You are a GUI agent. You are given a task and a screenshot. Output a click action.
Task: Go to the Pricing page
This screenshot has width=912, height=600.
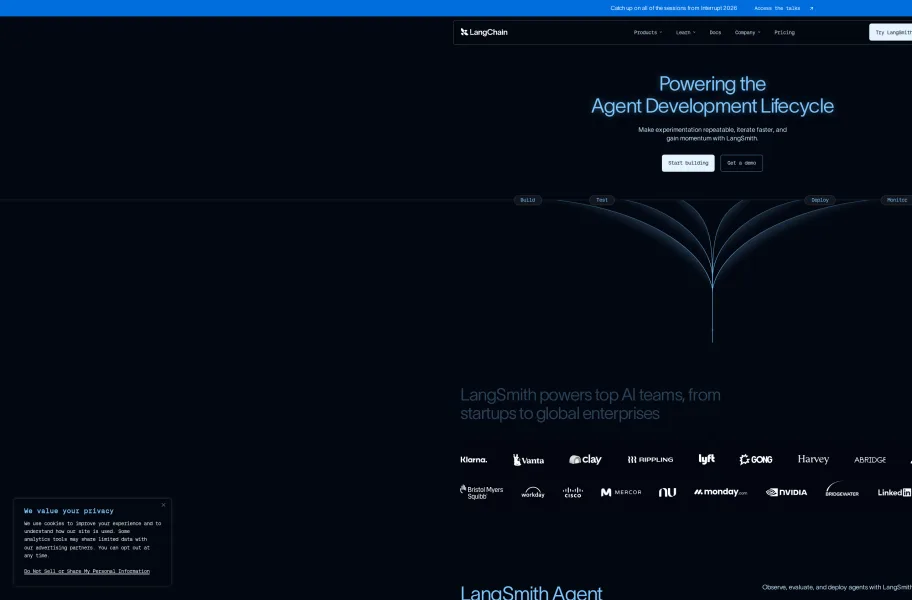(x=784, y=33)
